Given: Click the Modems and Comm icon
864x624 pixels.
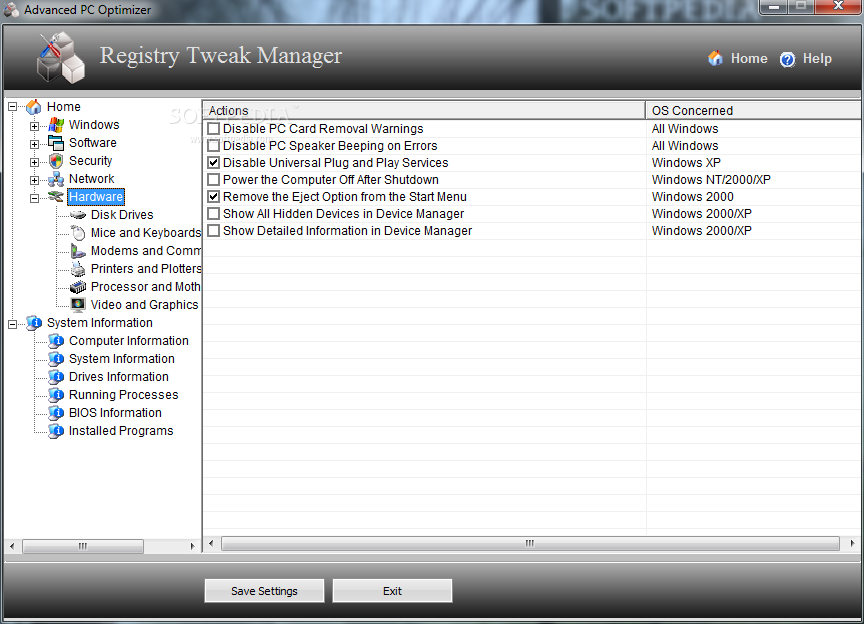Looking at the screenshot, I should 78,251.
